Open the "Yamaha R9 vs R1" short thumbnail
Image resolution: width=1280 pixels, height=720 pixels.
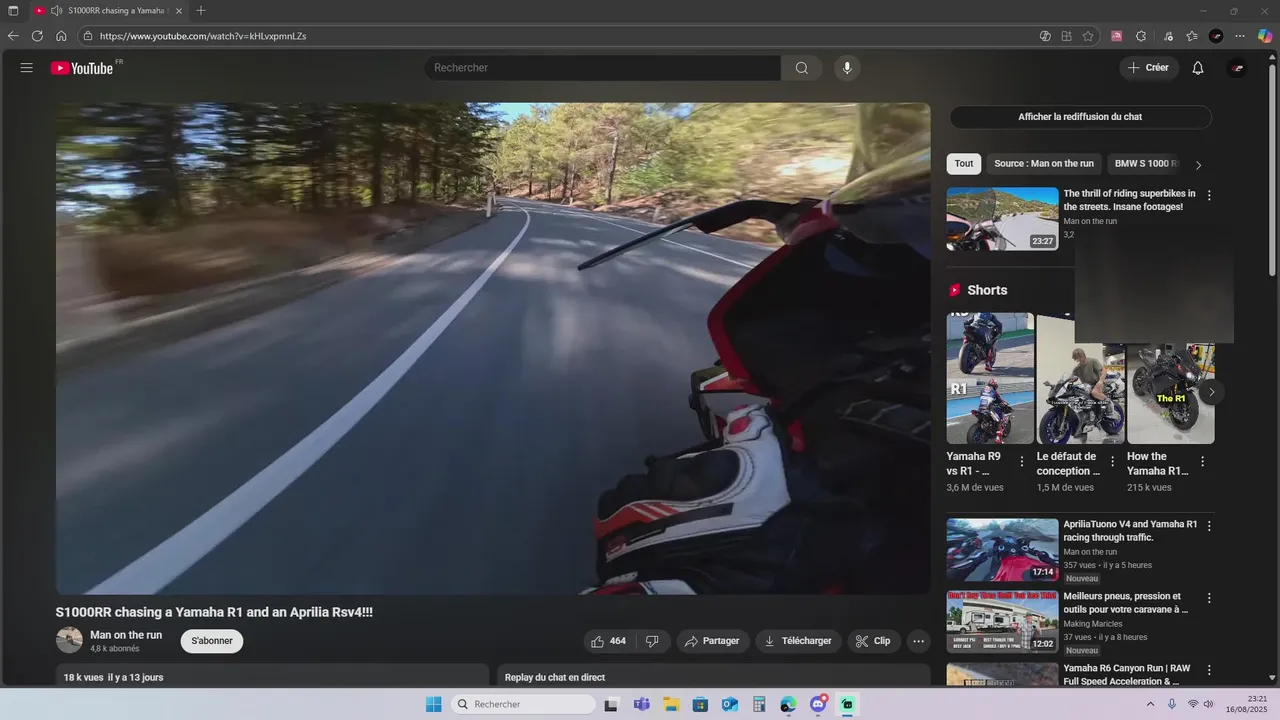[x=990, y=378]
